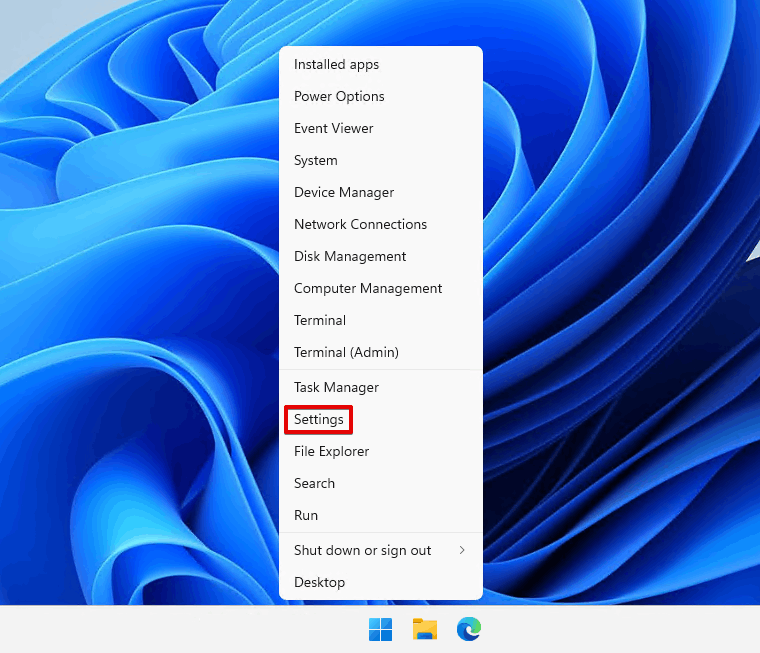This screenshot has height=653, width=760.
Task: Select Settings in the context menu
Action: coord(380,419)
